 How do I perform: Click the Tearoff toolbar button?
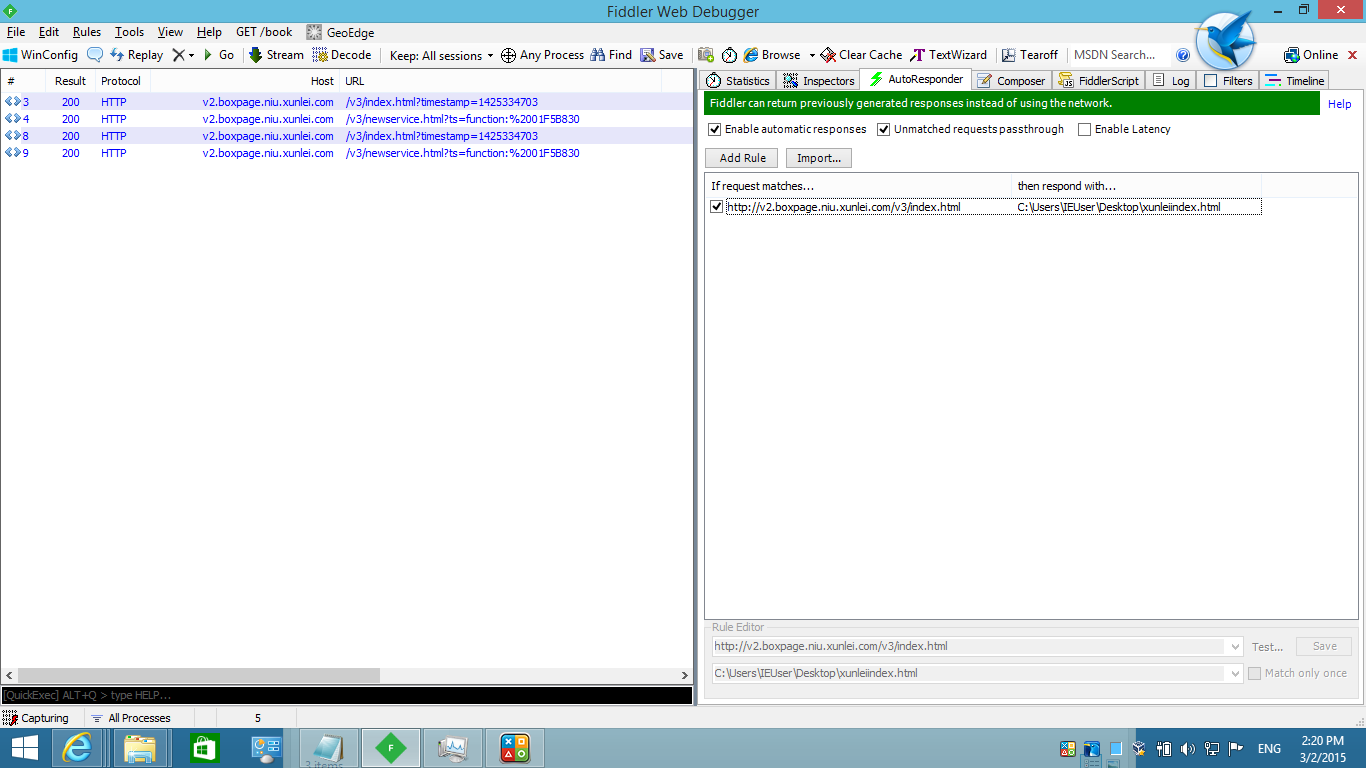[x=1030, y=55]
